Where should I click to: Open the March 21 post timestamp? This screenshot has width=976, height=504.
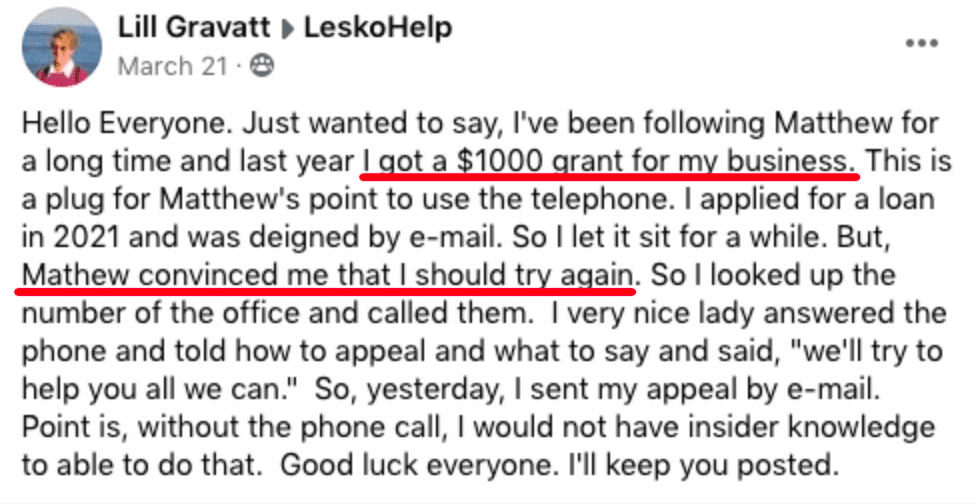tap(156, 66)
